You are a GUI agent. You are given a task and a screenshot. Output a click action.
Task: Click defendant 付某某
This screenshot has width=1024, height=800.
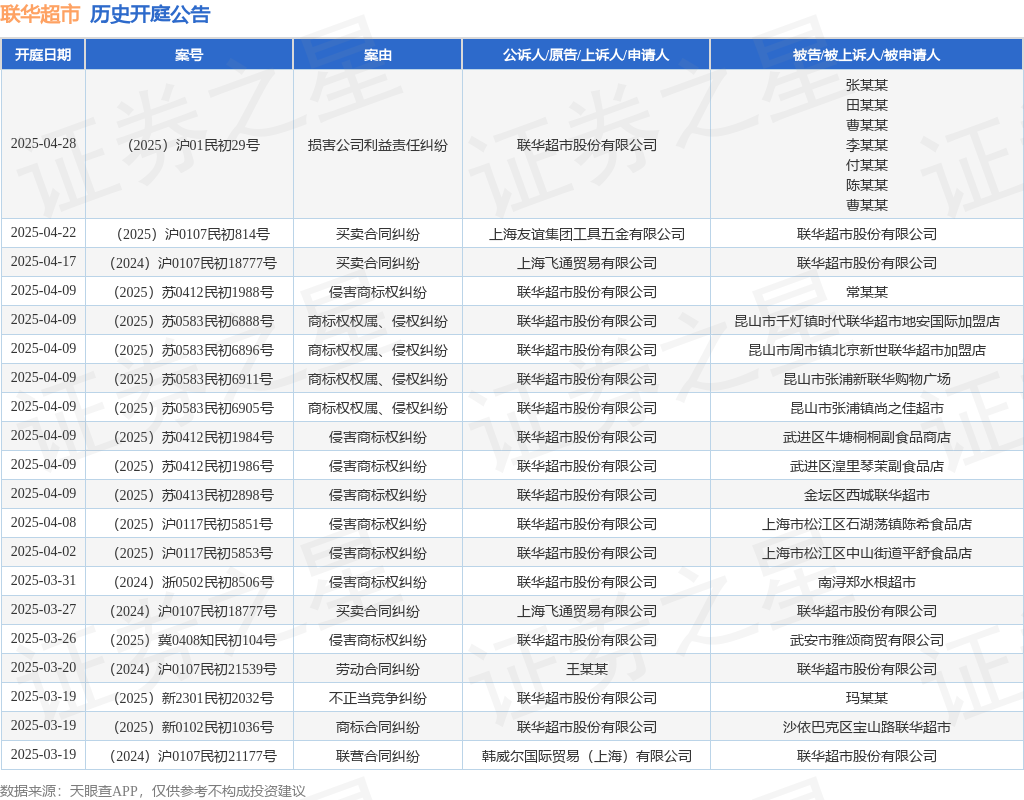click(x=867, y=165)
